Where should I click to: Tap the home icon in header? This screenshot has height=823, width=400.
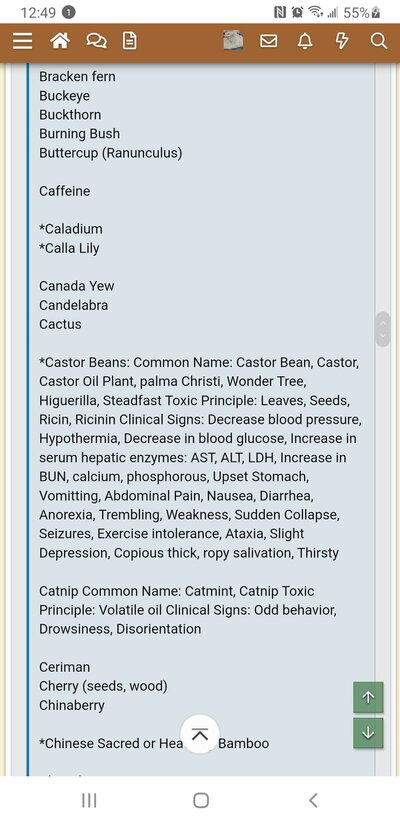(x=60, y=41)
